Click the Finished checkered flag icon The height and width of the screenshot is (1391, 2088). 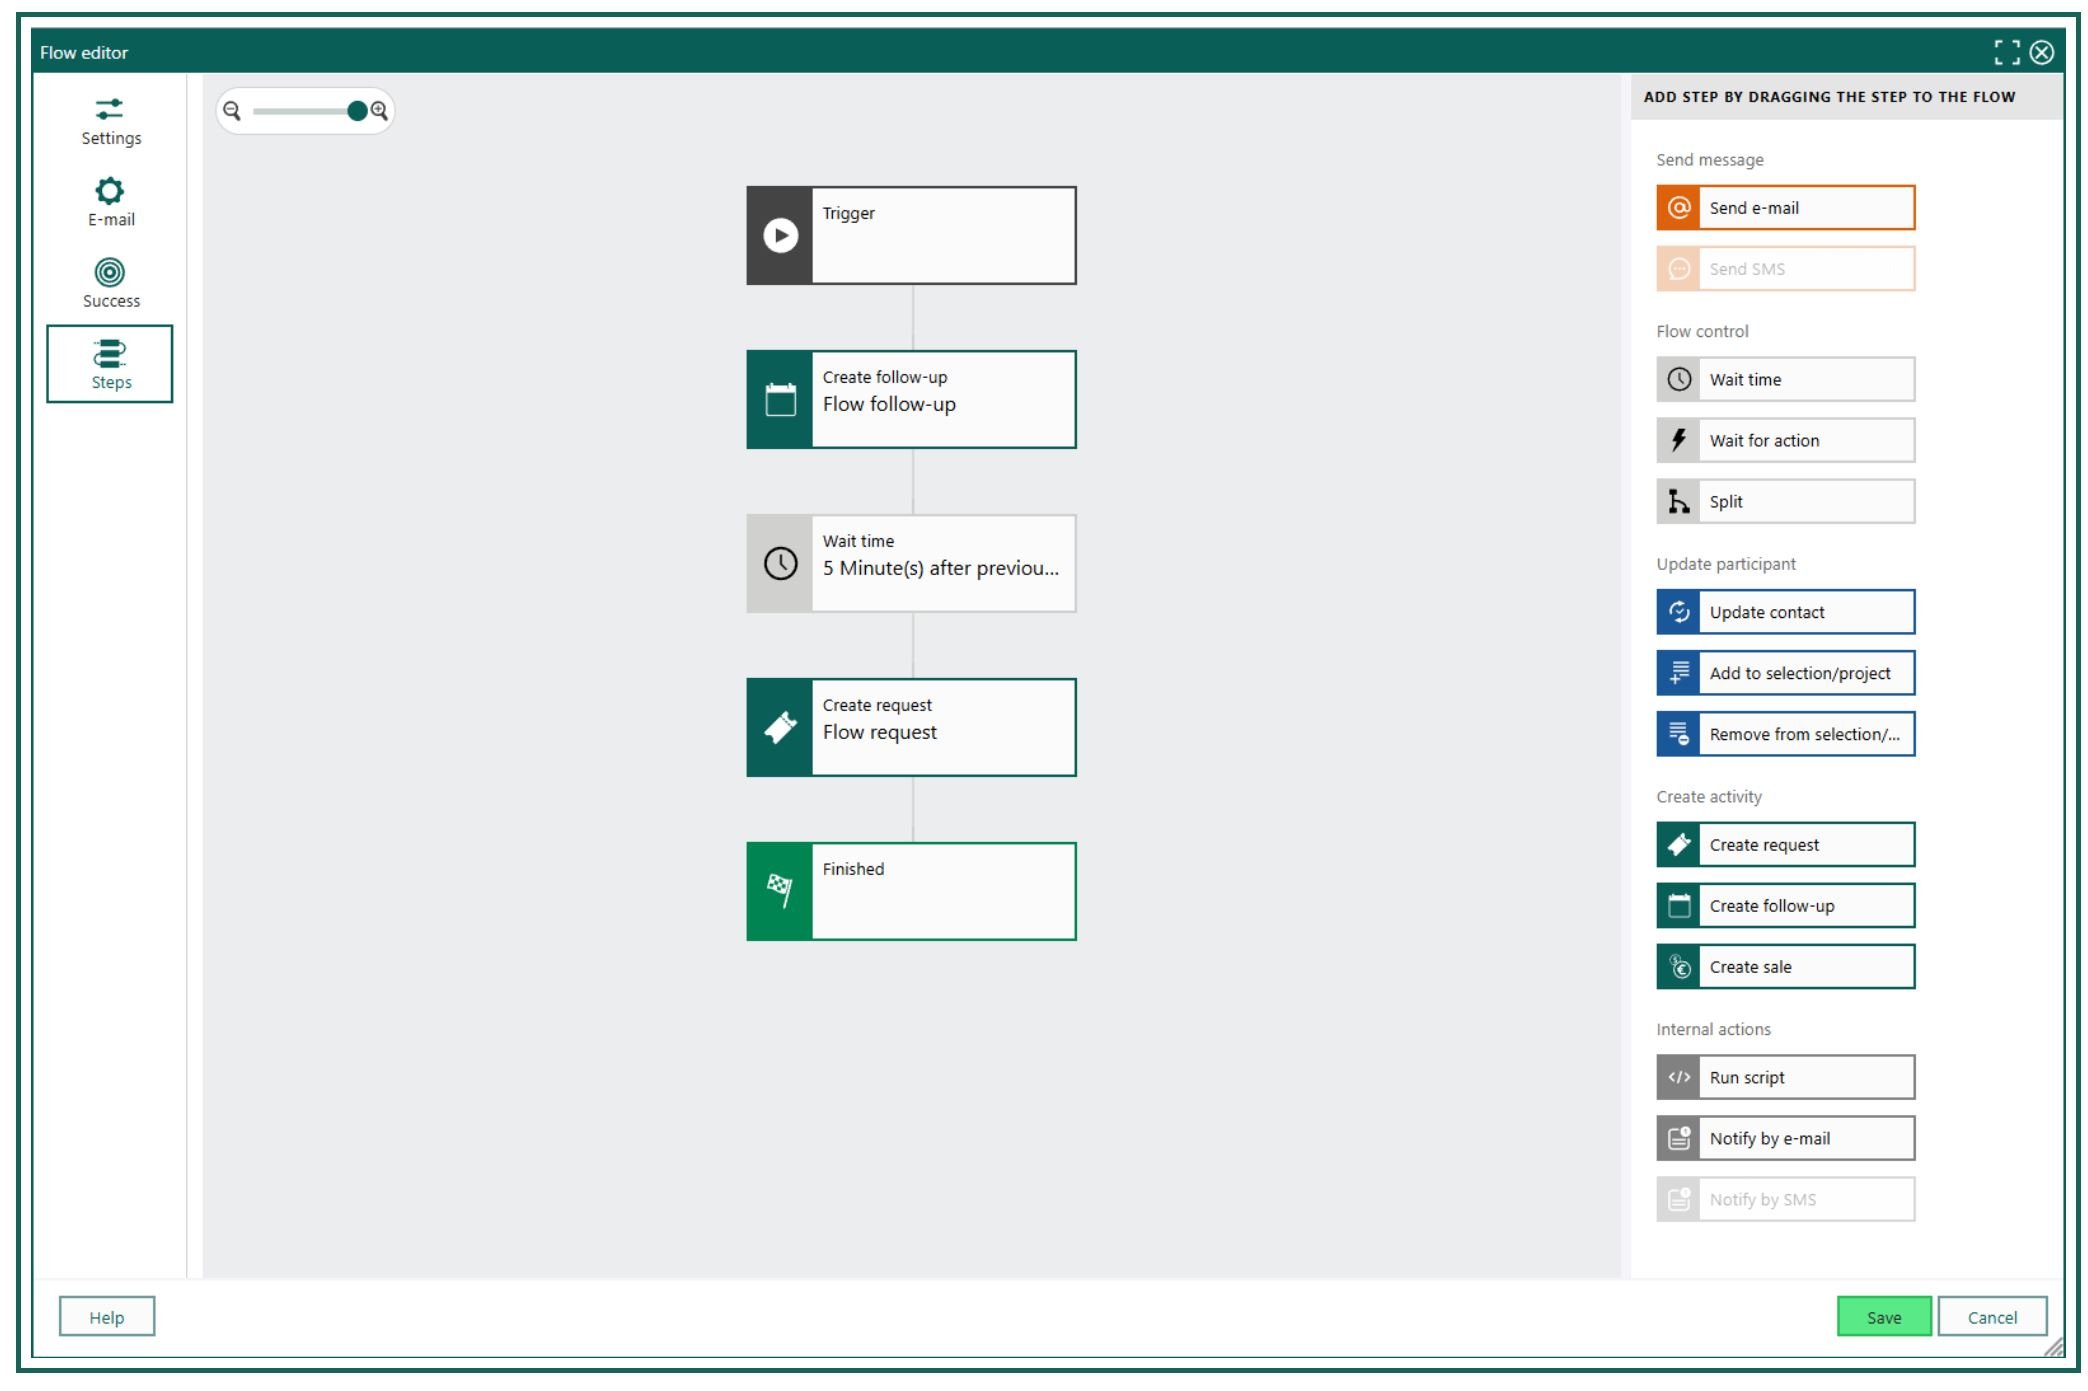pos(780,891)
